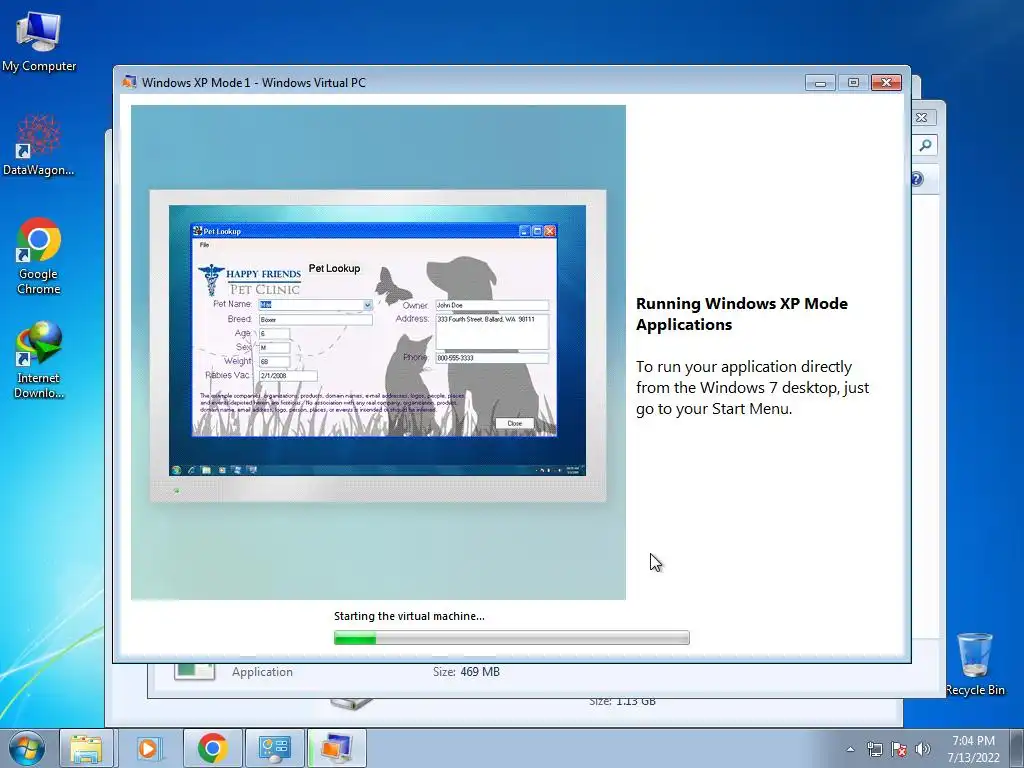Select the 'Running Windows XP Mode Applications' heading

click(742, 314)
